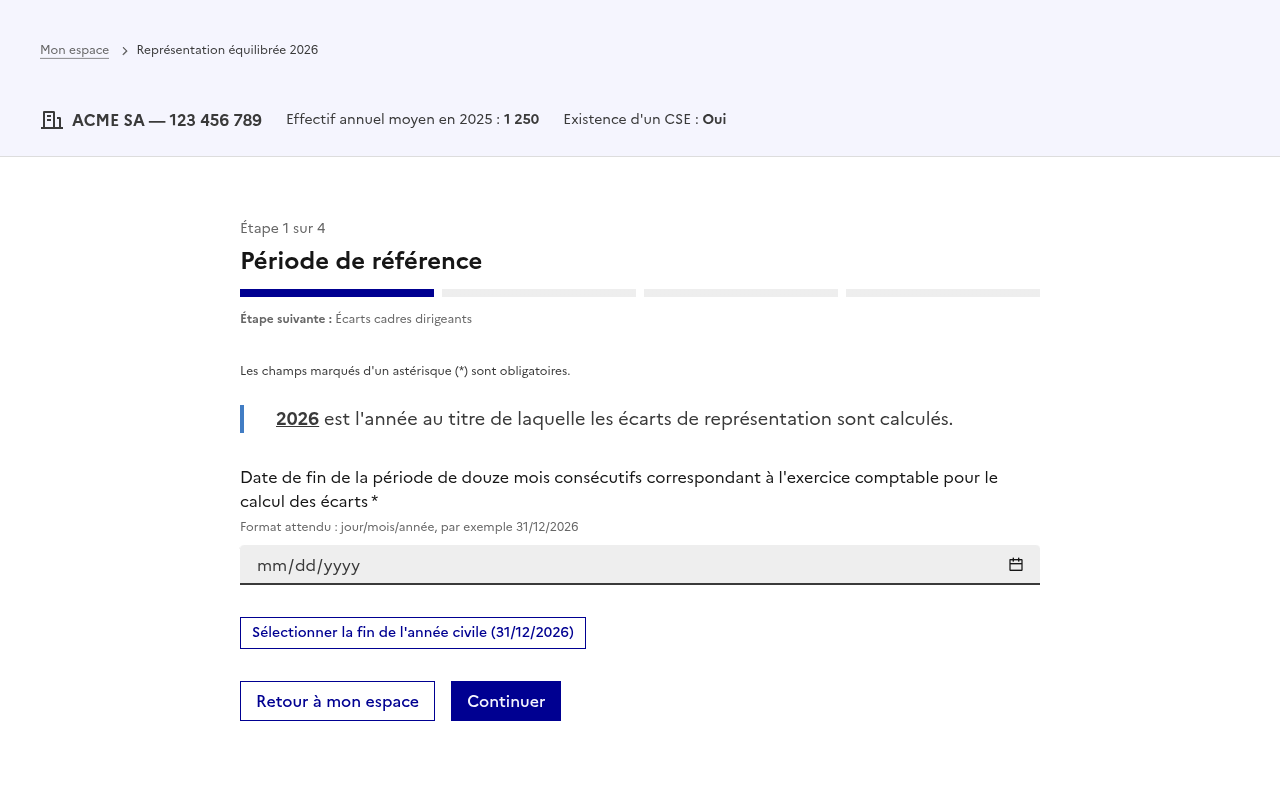Click the Étape 1 sur 4 step label

point(282,228)
